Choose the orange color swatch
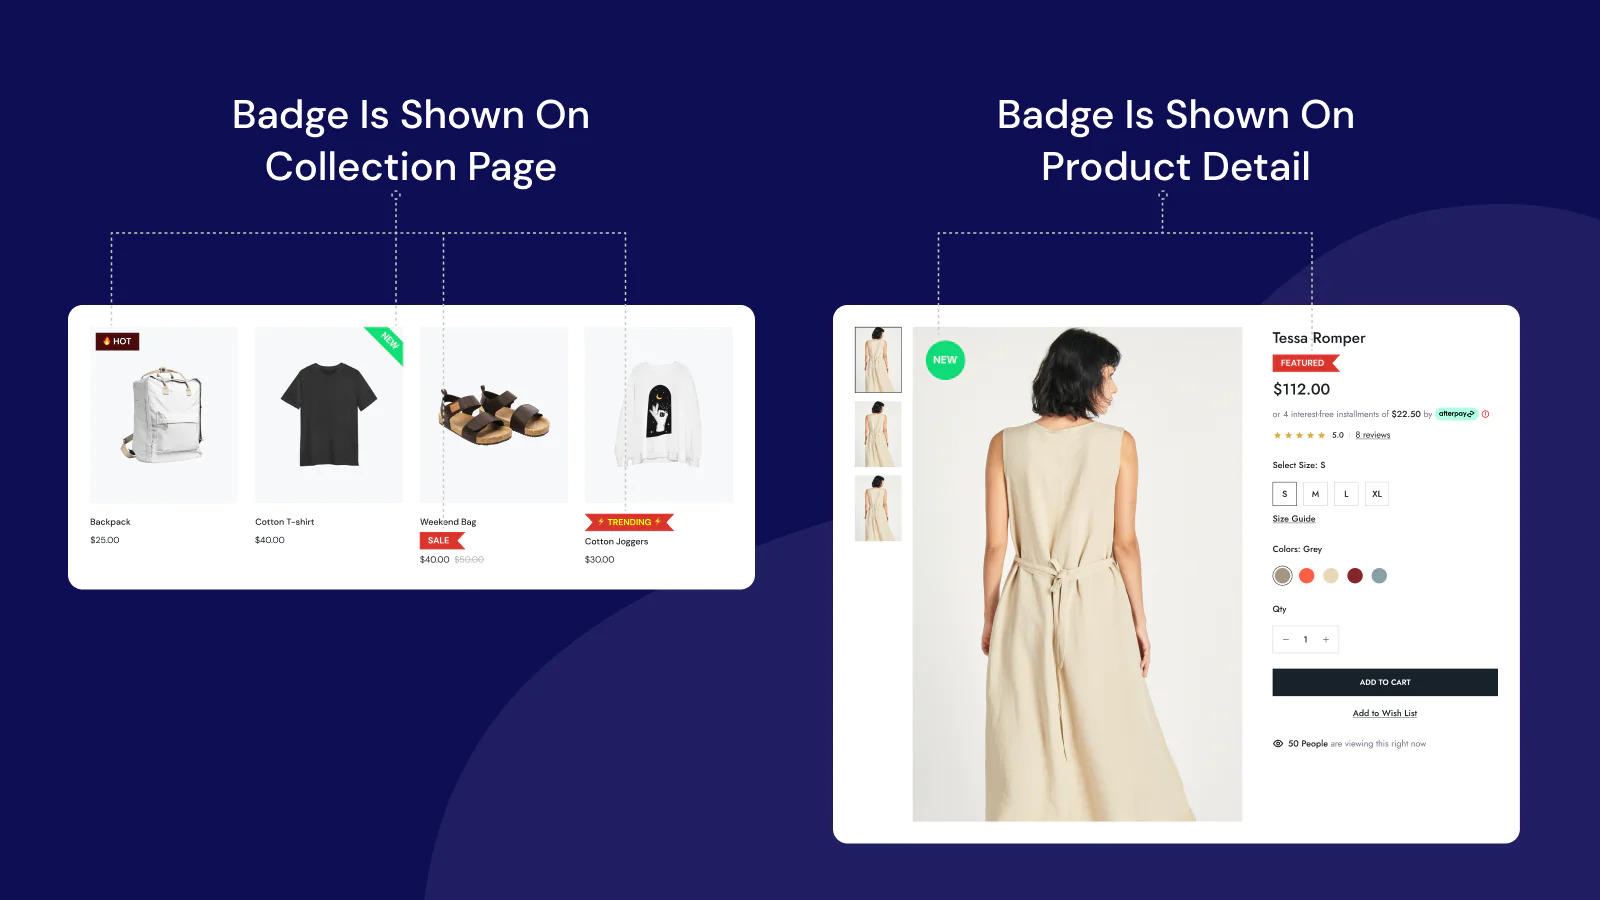Image resolution: width=1600 pixels, height=900 pixels. point(1307,576)
